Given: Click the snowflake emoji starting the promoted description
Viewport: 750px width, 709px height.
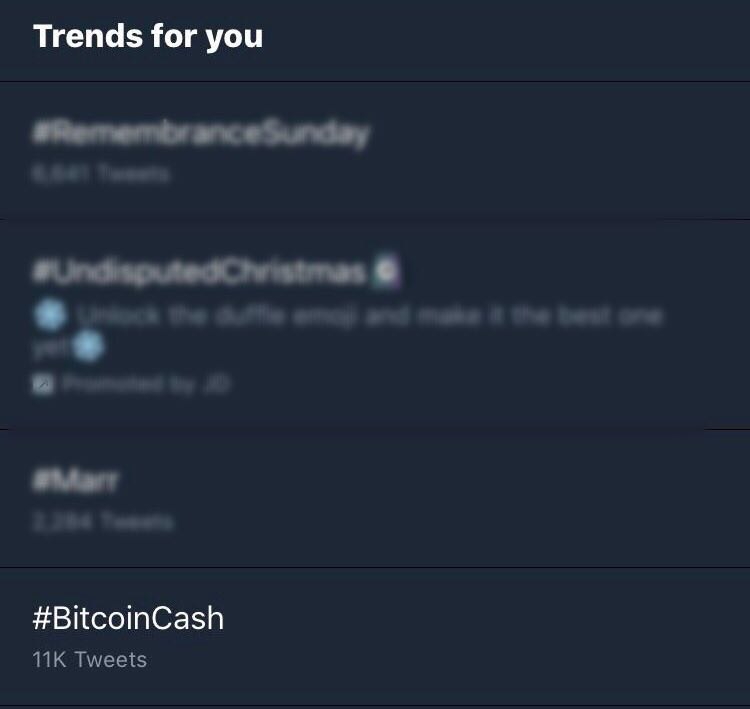Looking at the screenshot, I should (50, 315).
